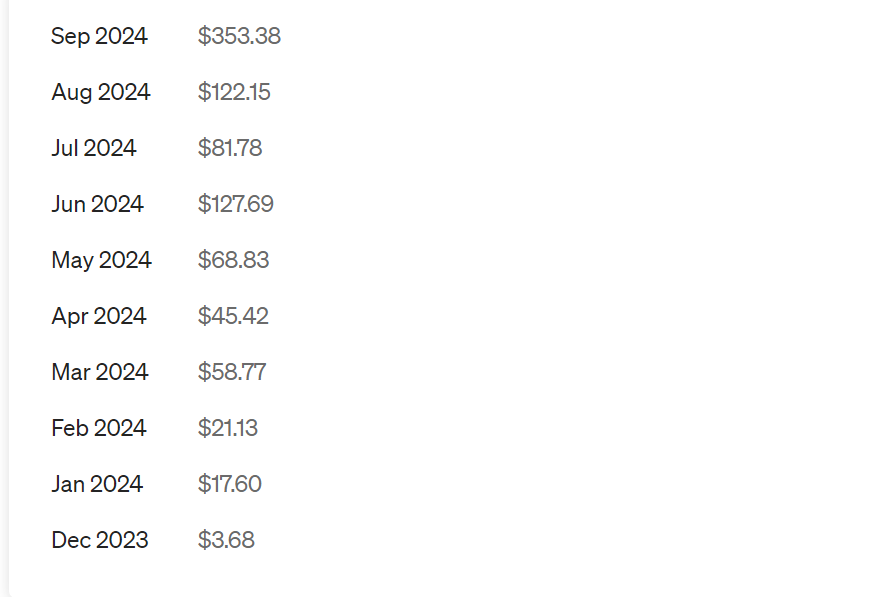Click the $17.60 amount
Viewport: 894px width, 597px height.
click(x=230, y=484)
